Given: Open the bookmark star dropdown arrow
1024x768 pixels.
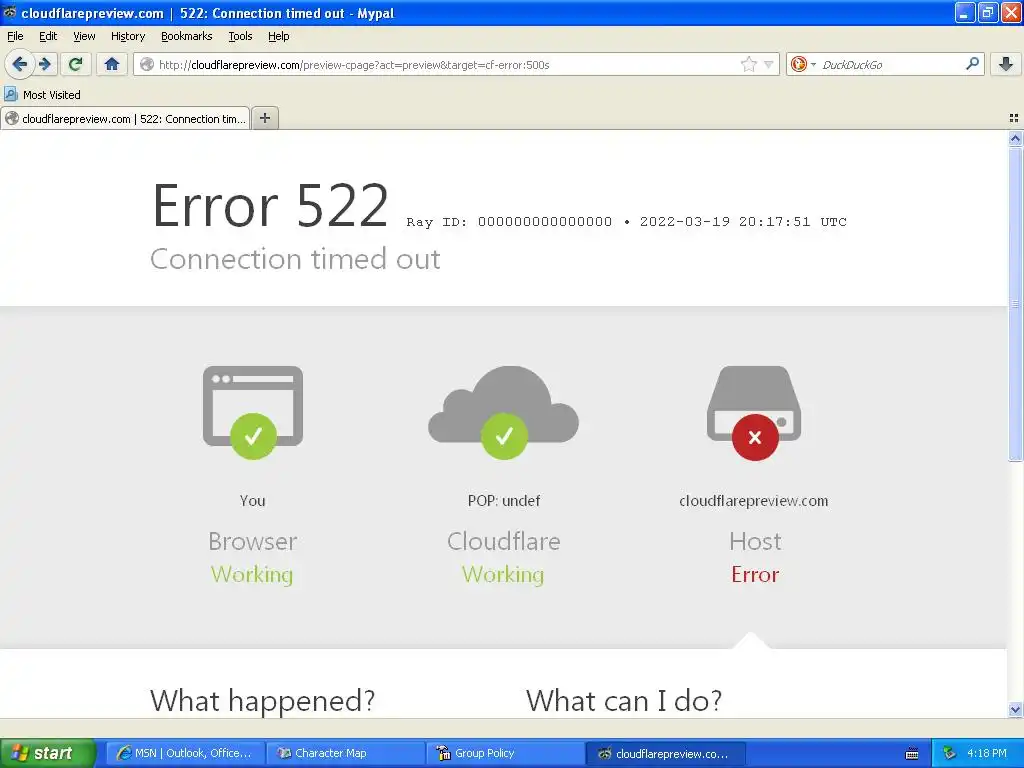Looking at the screenshot, I should click(x=769, y=64).
